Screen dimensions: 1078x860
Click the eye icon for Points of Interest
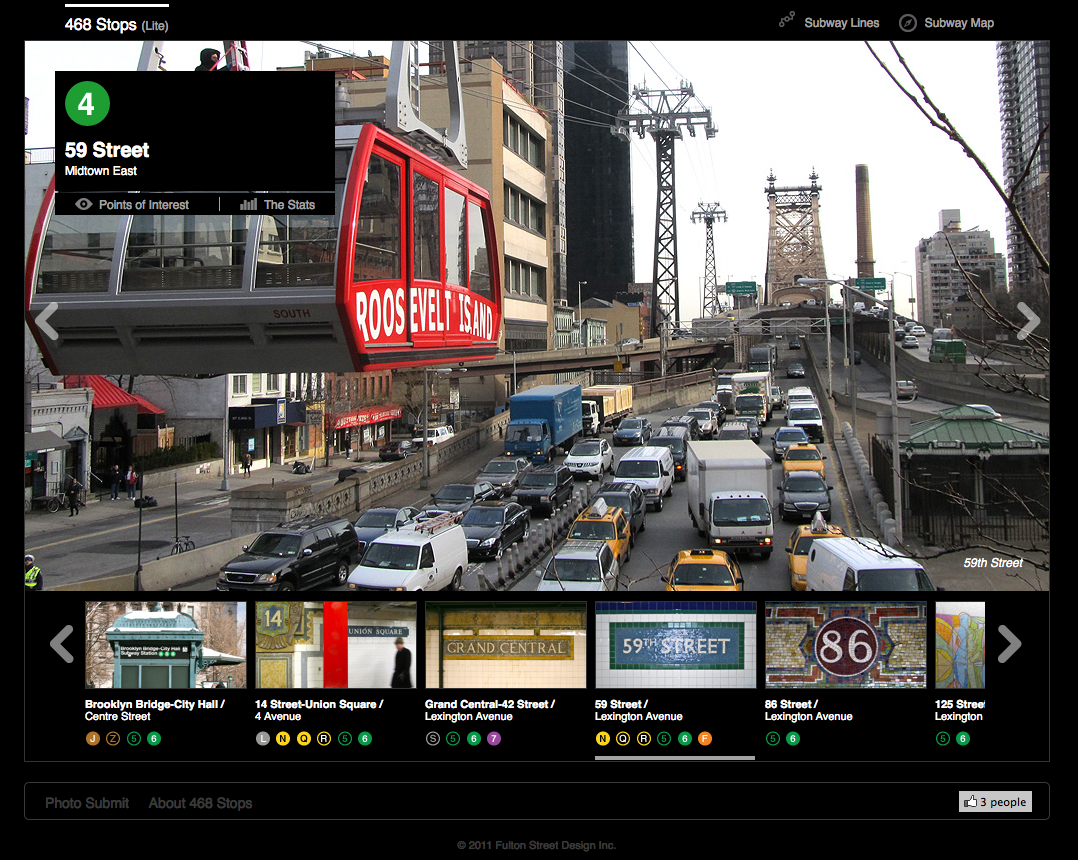click(x=83, y=204)
